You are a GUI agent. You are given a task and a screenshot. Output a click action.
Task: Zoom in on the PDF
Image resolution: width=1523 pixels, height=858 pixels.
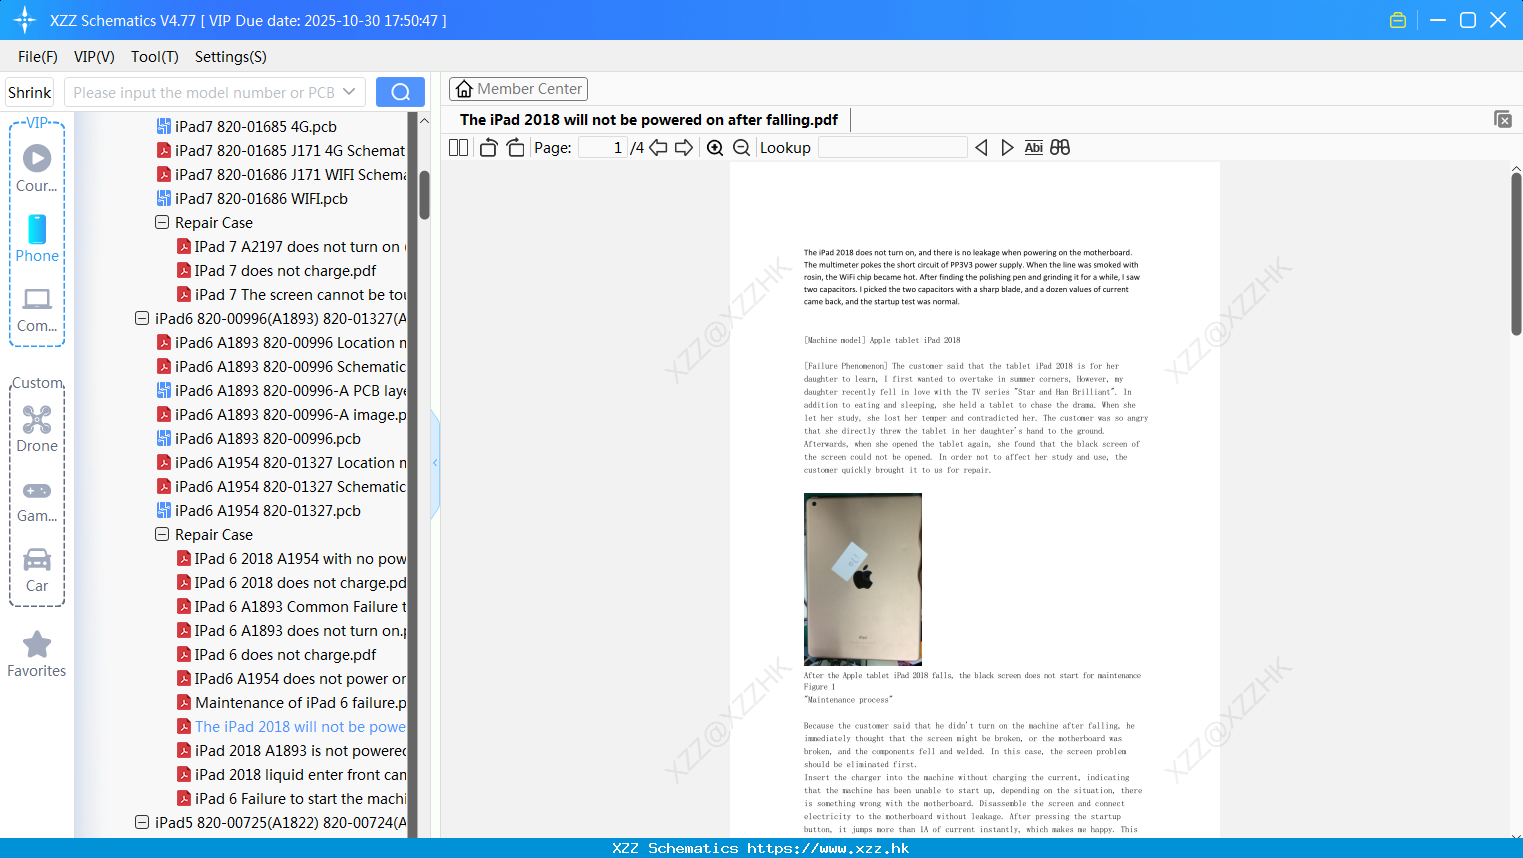[x=715, y=147]
